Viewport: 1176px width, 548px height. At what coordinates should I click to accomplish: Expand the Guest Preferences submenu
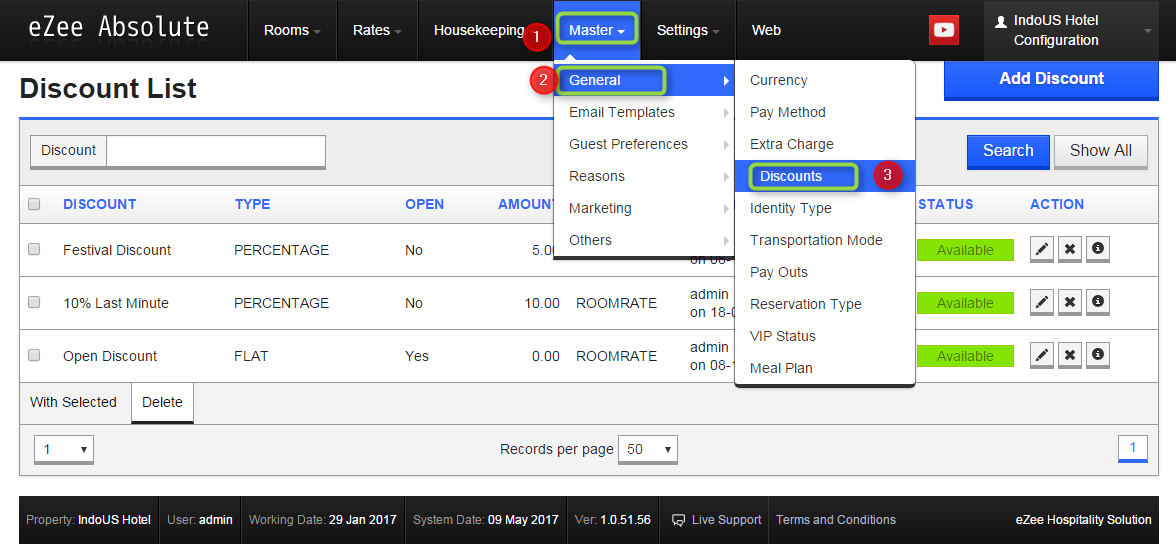click(x=644, y=144)
